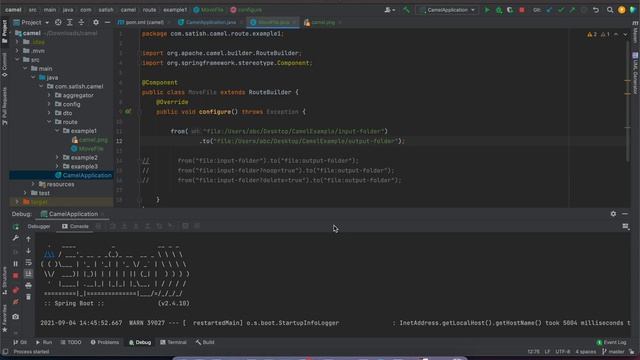Select opened file locate icon in Project panel

[58, 22]
